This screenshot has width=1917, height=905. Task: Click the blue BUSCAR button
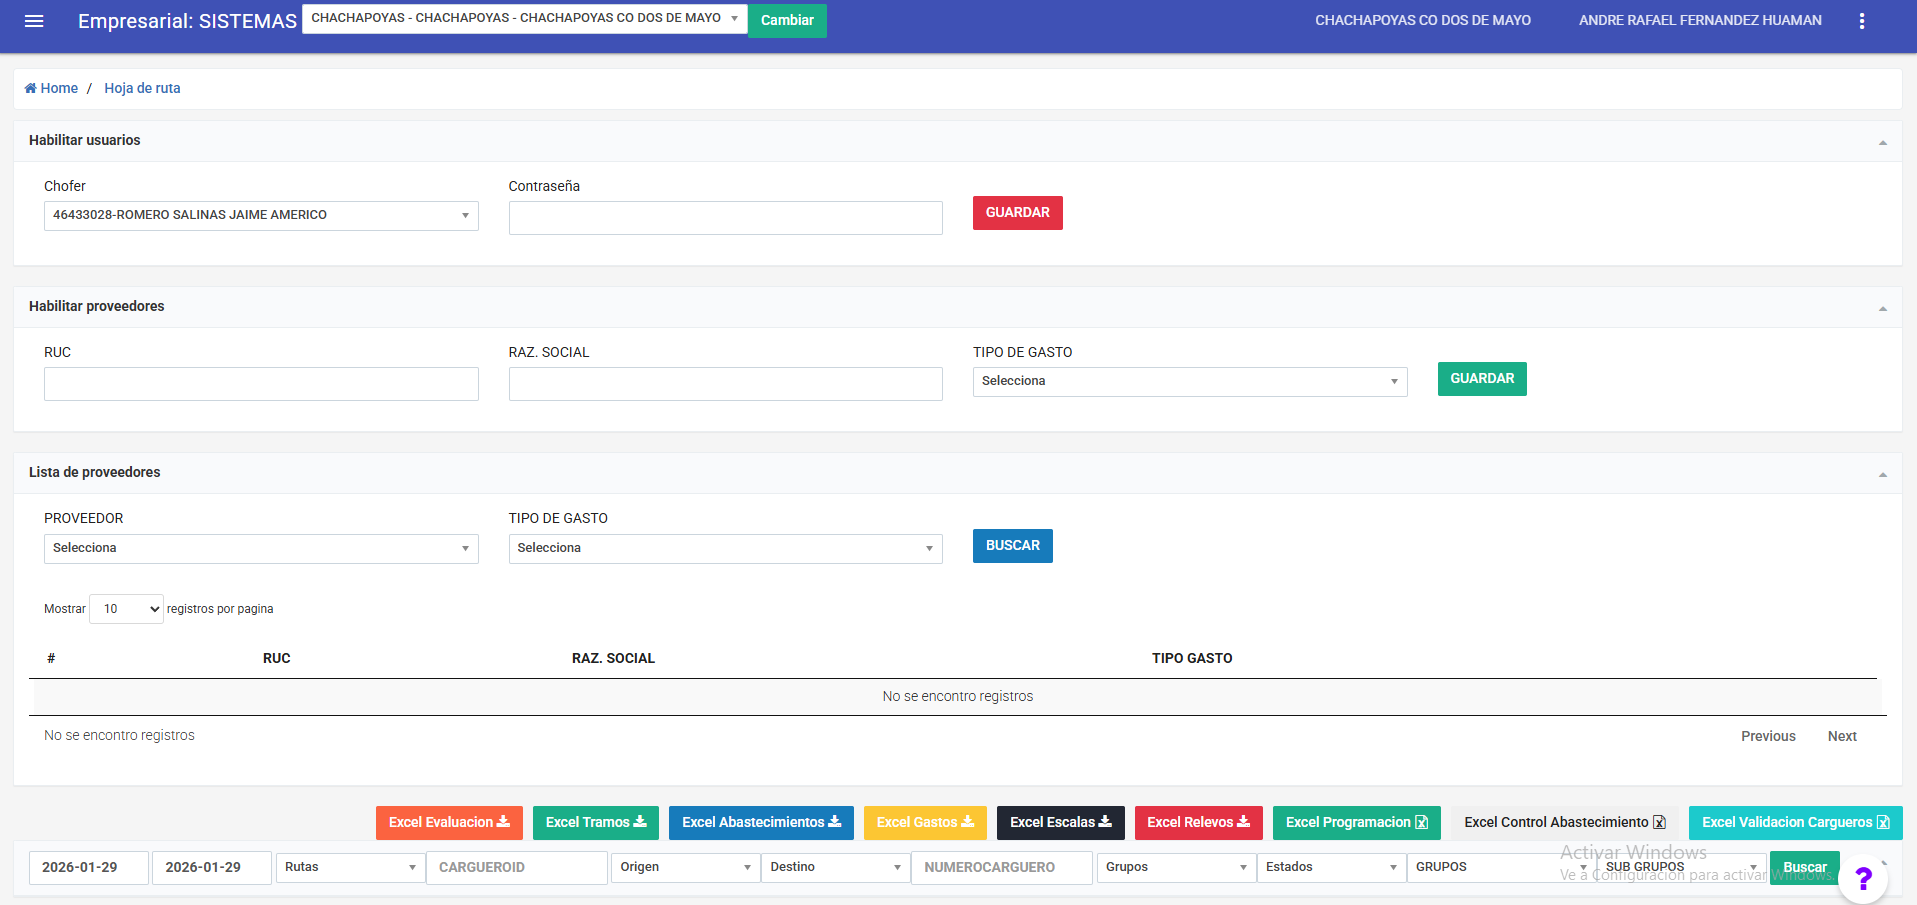1012,546
